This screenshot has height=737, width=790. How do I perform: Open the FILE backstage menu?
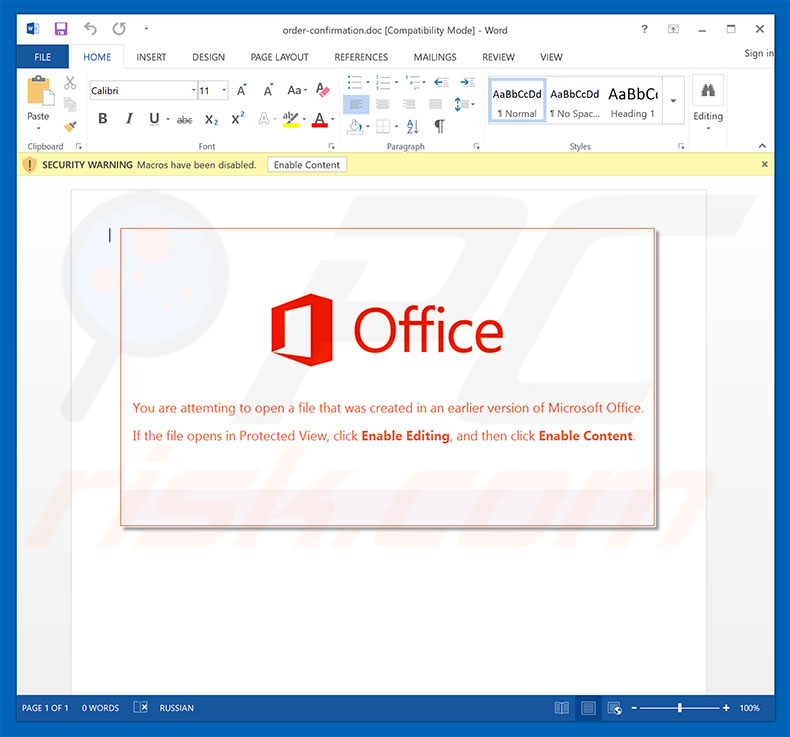tap(42, 57)
